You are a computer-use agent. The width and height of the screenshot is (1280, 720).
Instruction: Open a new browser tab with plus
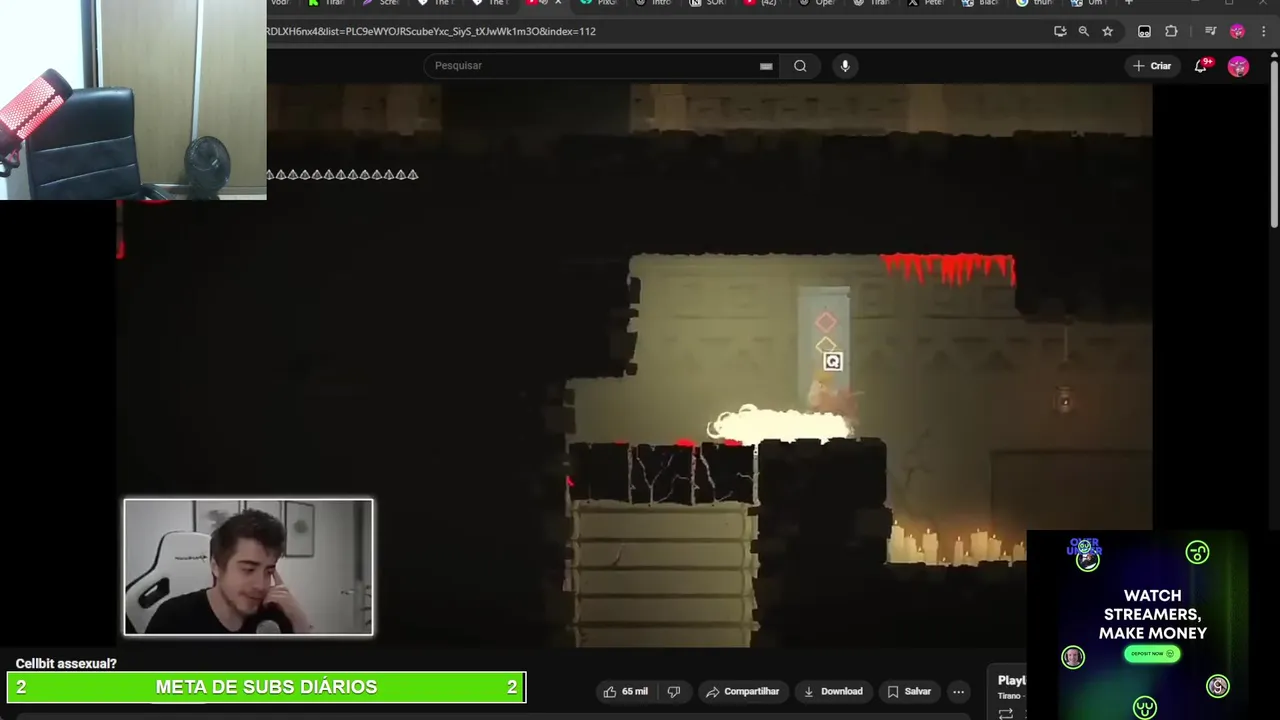coord(1128,3)
